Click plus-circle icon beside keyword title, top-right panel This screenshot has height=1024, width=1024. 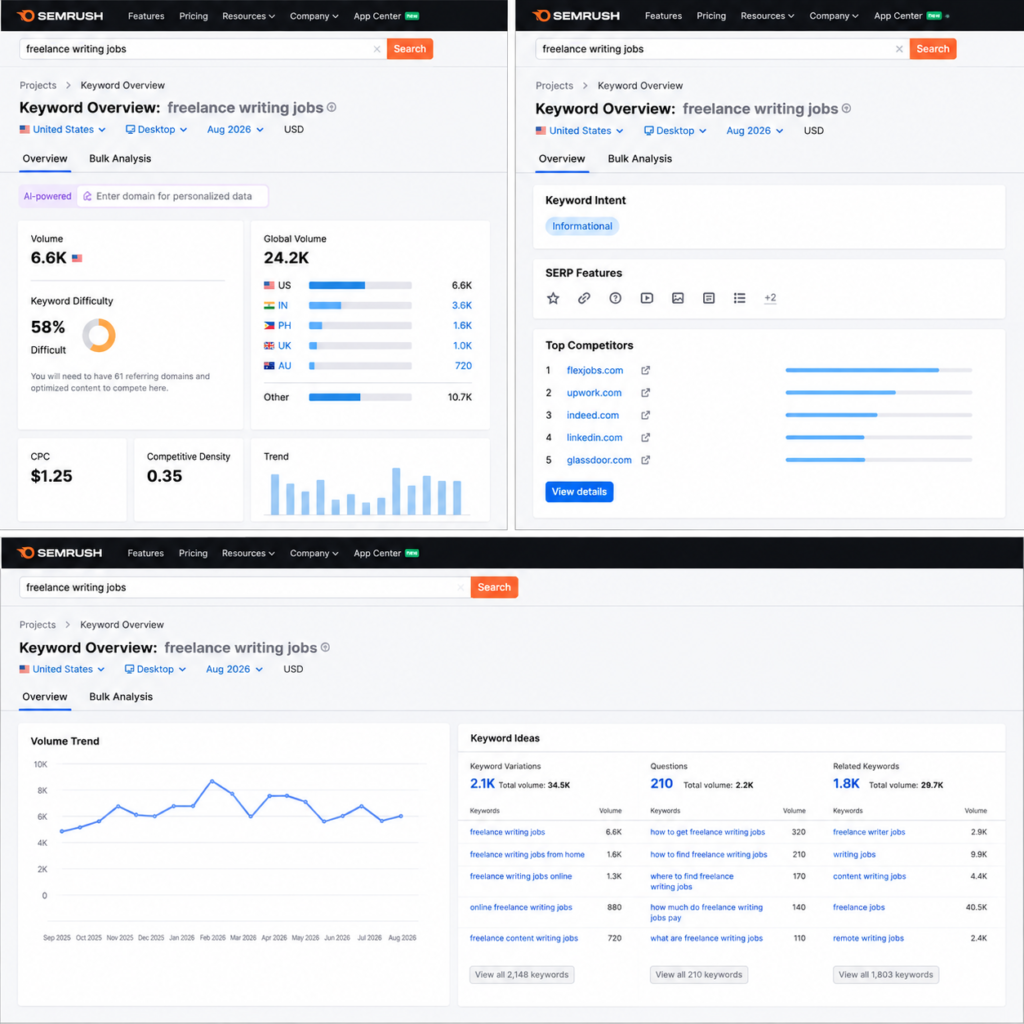[846, 108]
